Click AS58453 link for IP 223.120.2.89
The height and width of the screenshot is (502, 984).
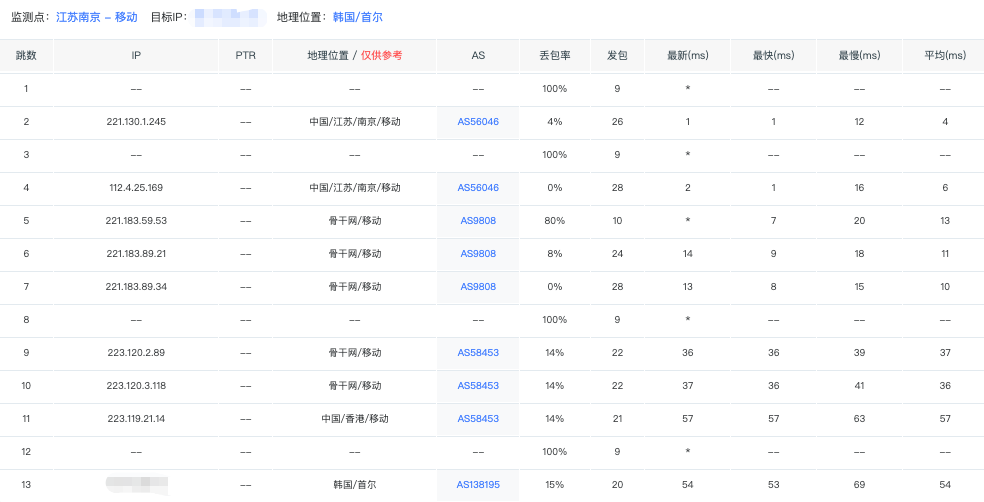[478, 352]
